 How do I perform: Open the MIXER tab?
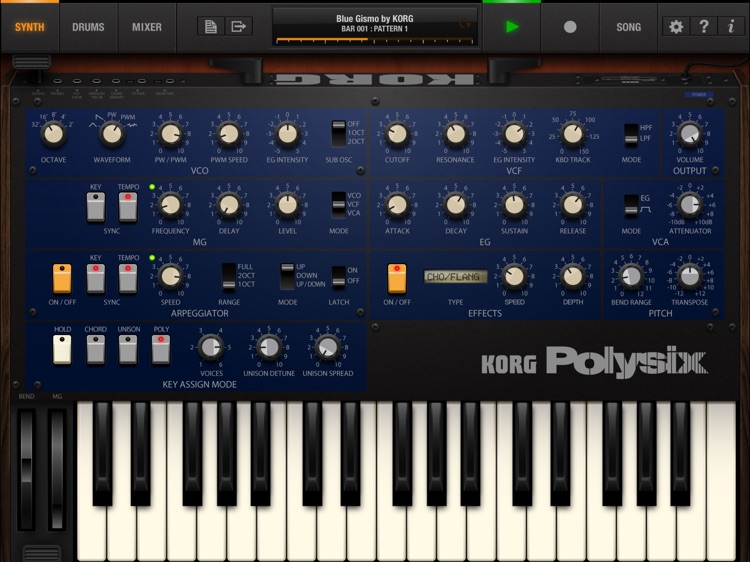coord(147,27)
